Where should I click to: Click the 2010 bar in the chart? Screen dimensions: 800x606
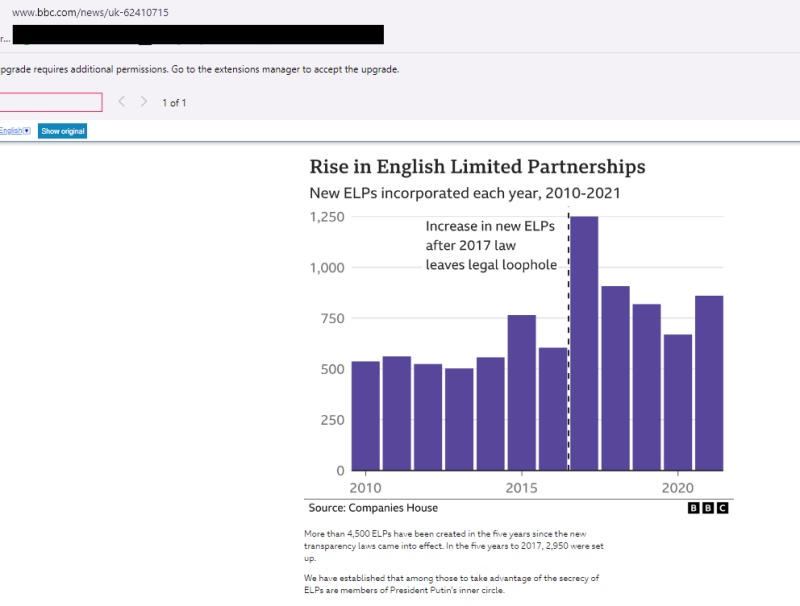365,415
